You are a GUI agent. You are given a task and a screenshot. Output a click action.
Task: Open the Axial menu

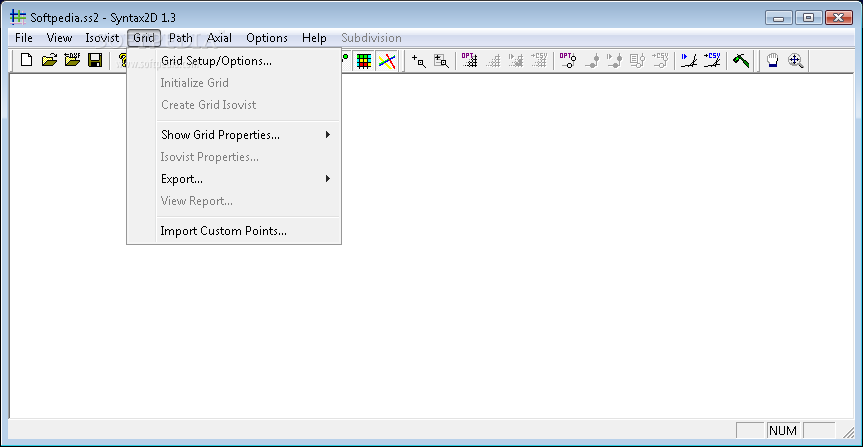pyautogui.click(x=219, y=38)
